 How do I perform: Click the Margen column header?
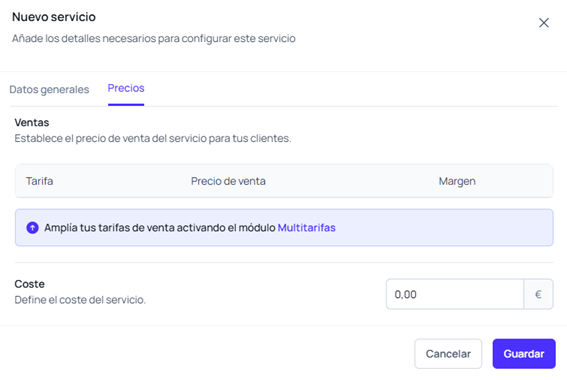pyautogui.click(x=457, y=181)
